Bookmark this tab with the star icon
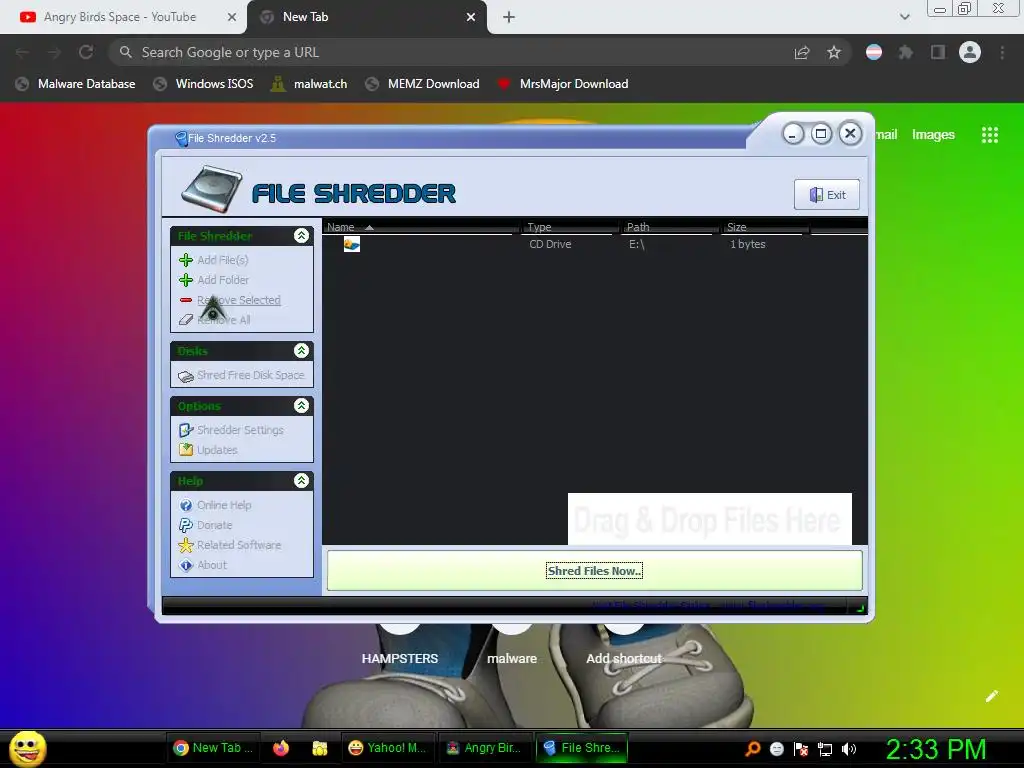The width and height of the screenshot is (1024, 768). click(x=833, y=52)
